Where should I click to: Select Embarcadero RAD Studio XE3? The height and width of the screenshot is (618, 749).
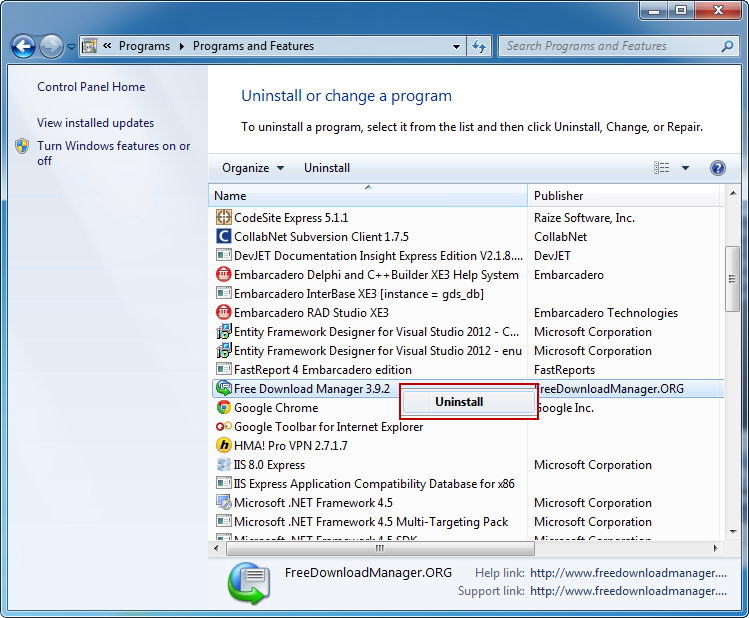click(311, 313)
